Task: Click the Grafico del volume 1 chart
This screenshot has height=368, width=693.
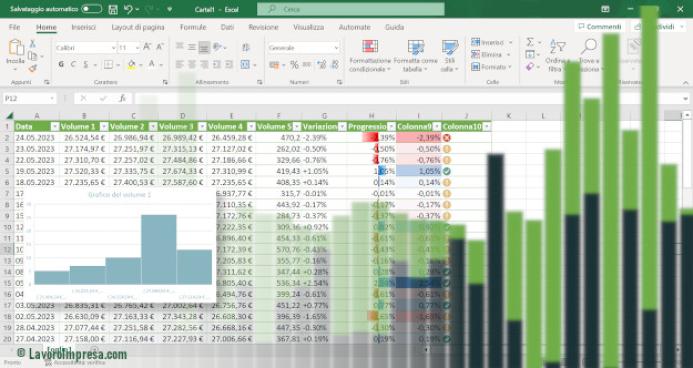Action: (x=120, y=245)
